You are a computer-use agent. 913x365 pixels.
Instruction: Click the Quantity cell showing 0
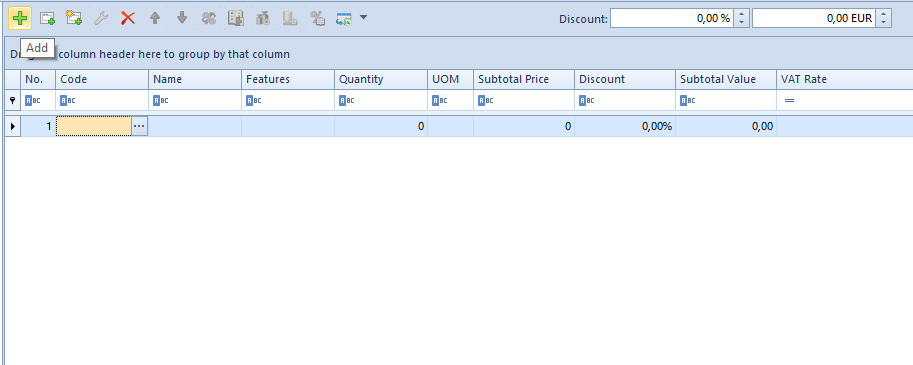381,126
